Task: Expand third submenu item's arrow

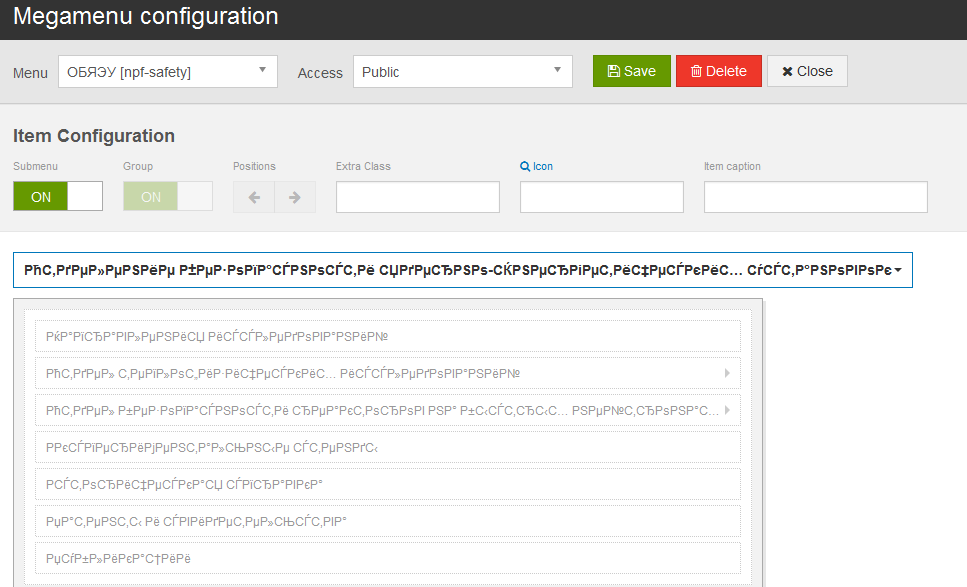Action: coord(727,410)
